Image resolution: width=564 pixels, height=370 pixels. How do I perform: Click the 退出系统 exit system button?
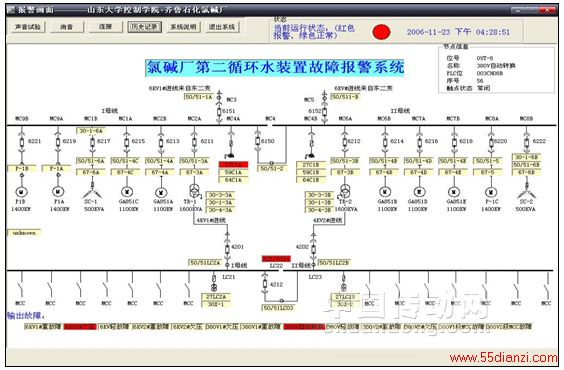pos(222,27)
